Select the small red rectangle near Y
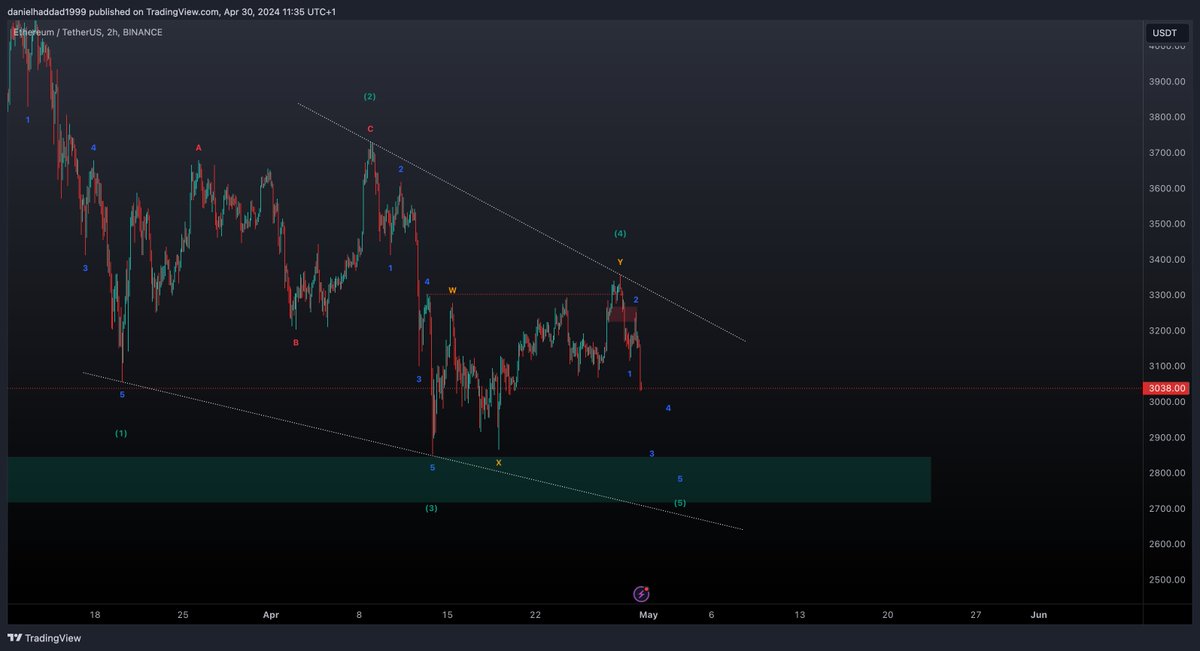The width and height of the screenshot is (1200, 651). 621,314
